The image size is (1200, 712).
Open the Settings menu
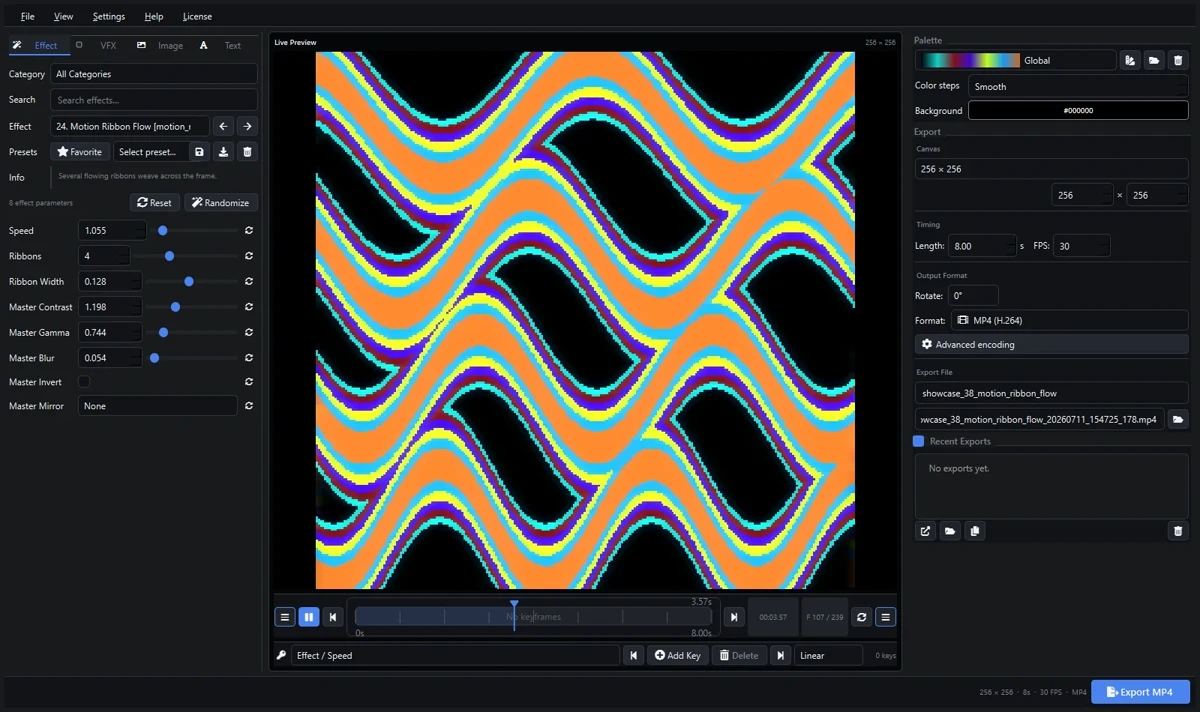pyautogui.click(x=109, y=16)
